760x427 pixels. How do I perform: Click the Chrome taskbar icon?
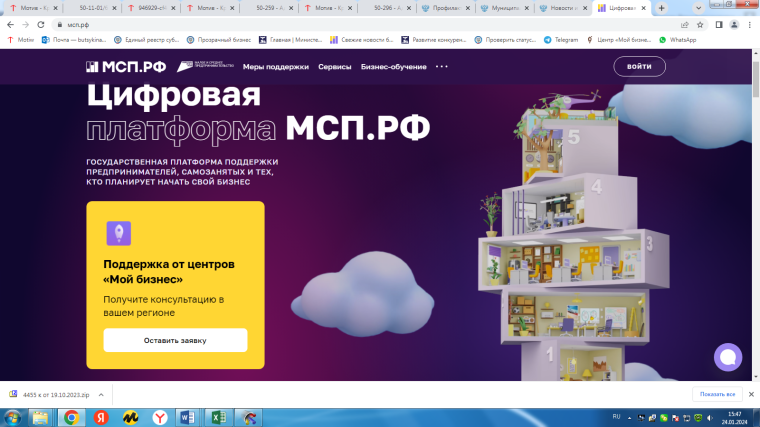click(x=71, y=417)
